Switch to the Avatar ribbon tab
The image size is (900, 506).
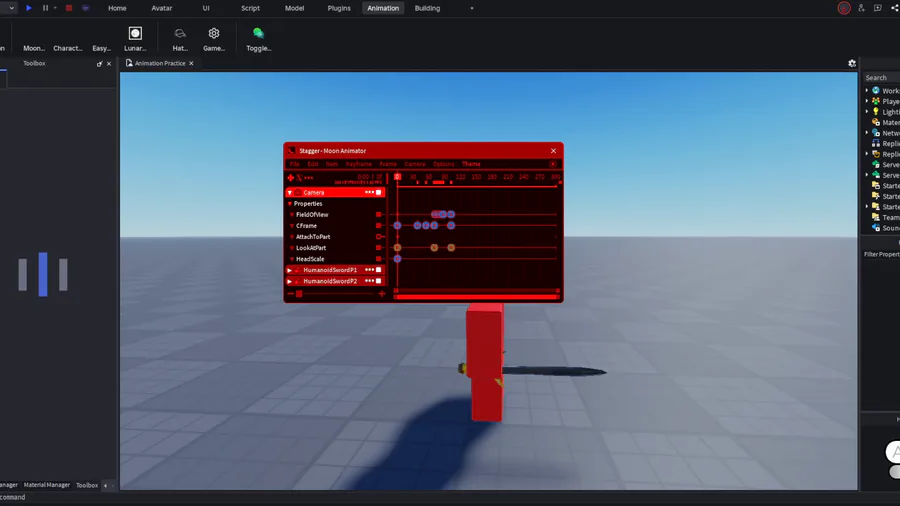point(162,8)
